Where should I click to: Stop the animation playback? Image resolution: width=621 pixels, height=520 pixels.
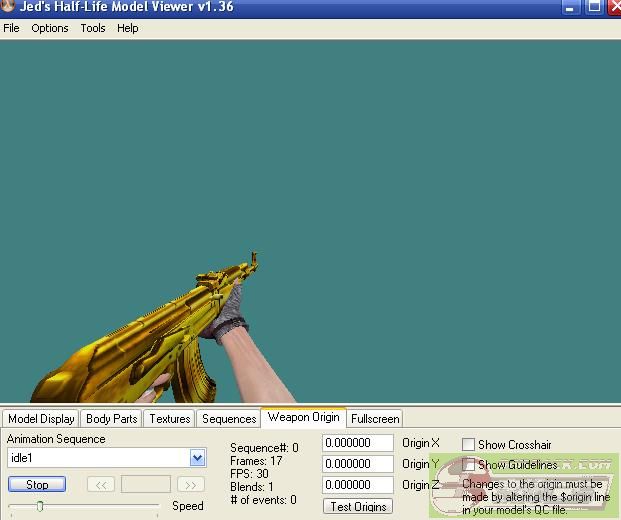37,485
